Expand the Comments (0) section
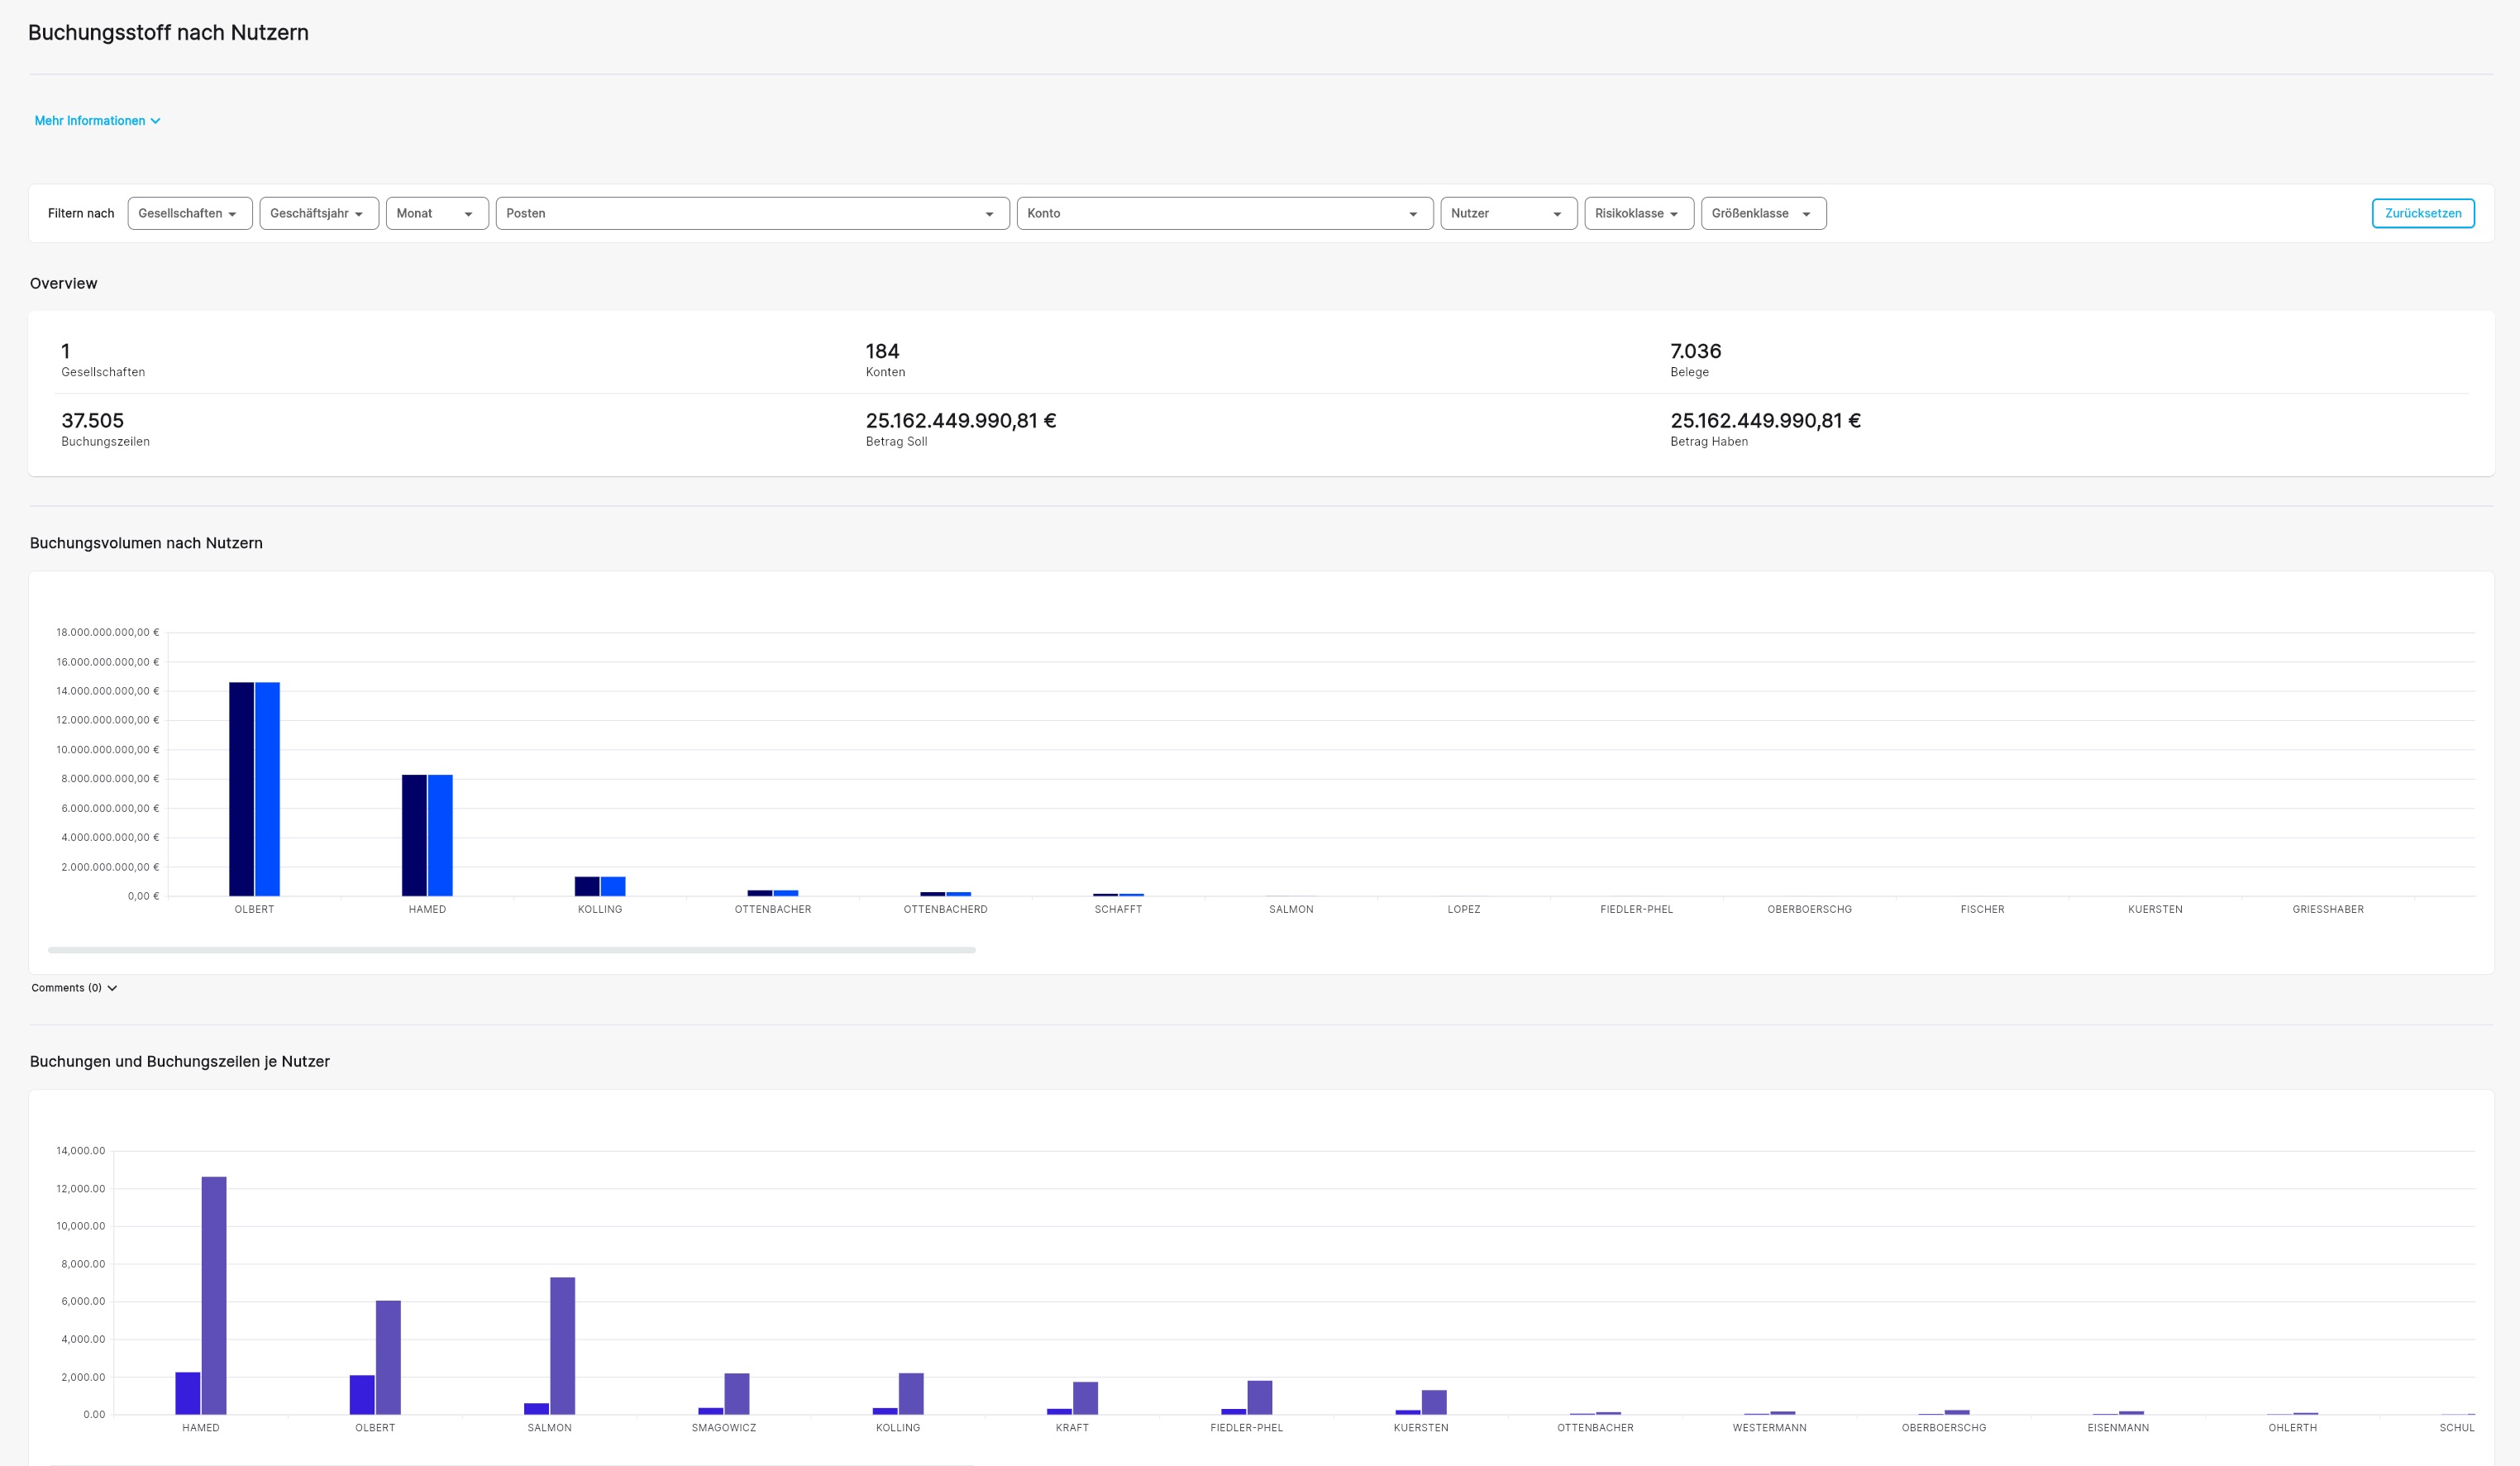 67,988
